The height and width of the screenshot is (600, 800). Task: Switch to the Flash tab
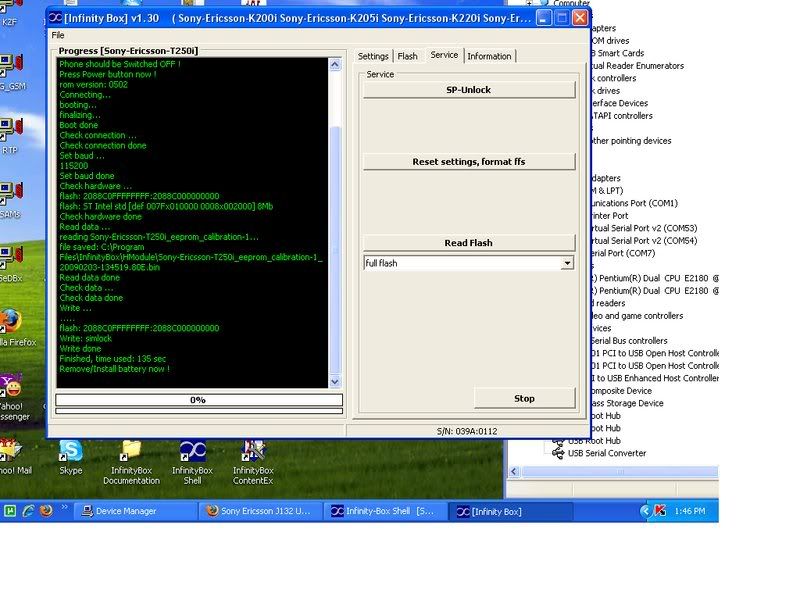tap(407, 56)
